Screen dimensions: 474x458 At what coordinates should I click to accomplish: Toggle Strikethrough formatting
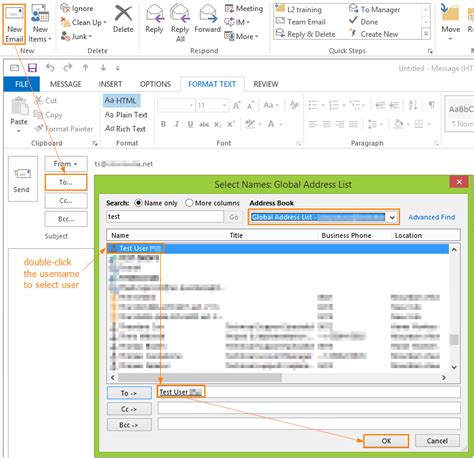coord(204,124)
